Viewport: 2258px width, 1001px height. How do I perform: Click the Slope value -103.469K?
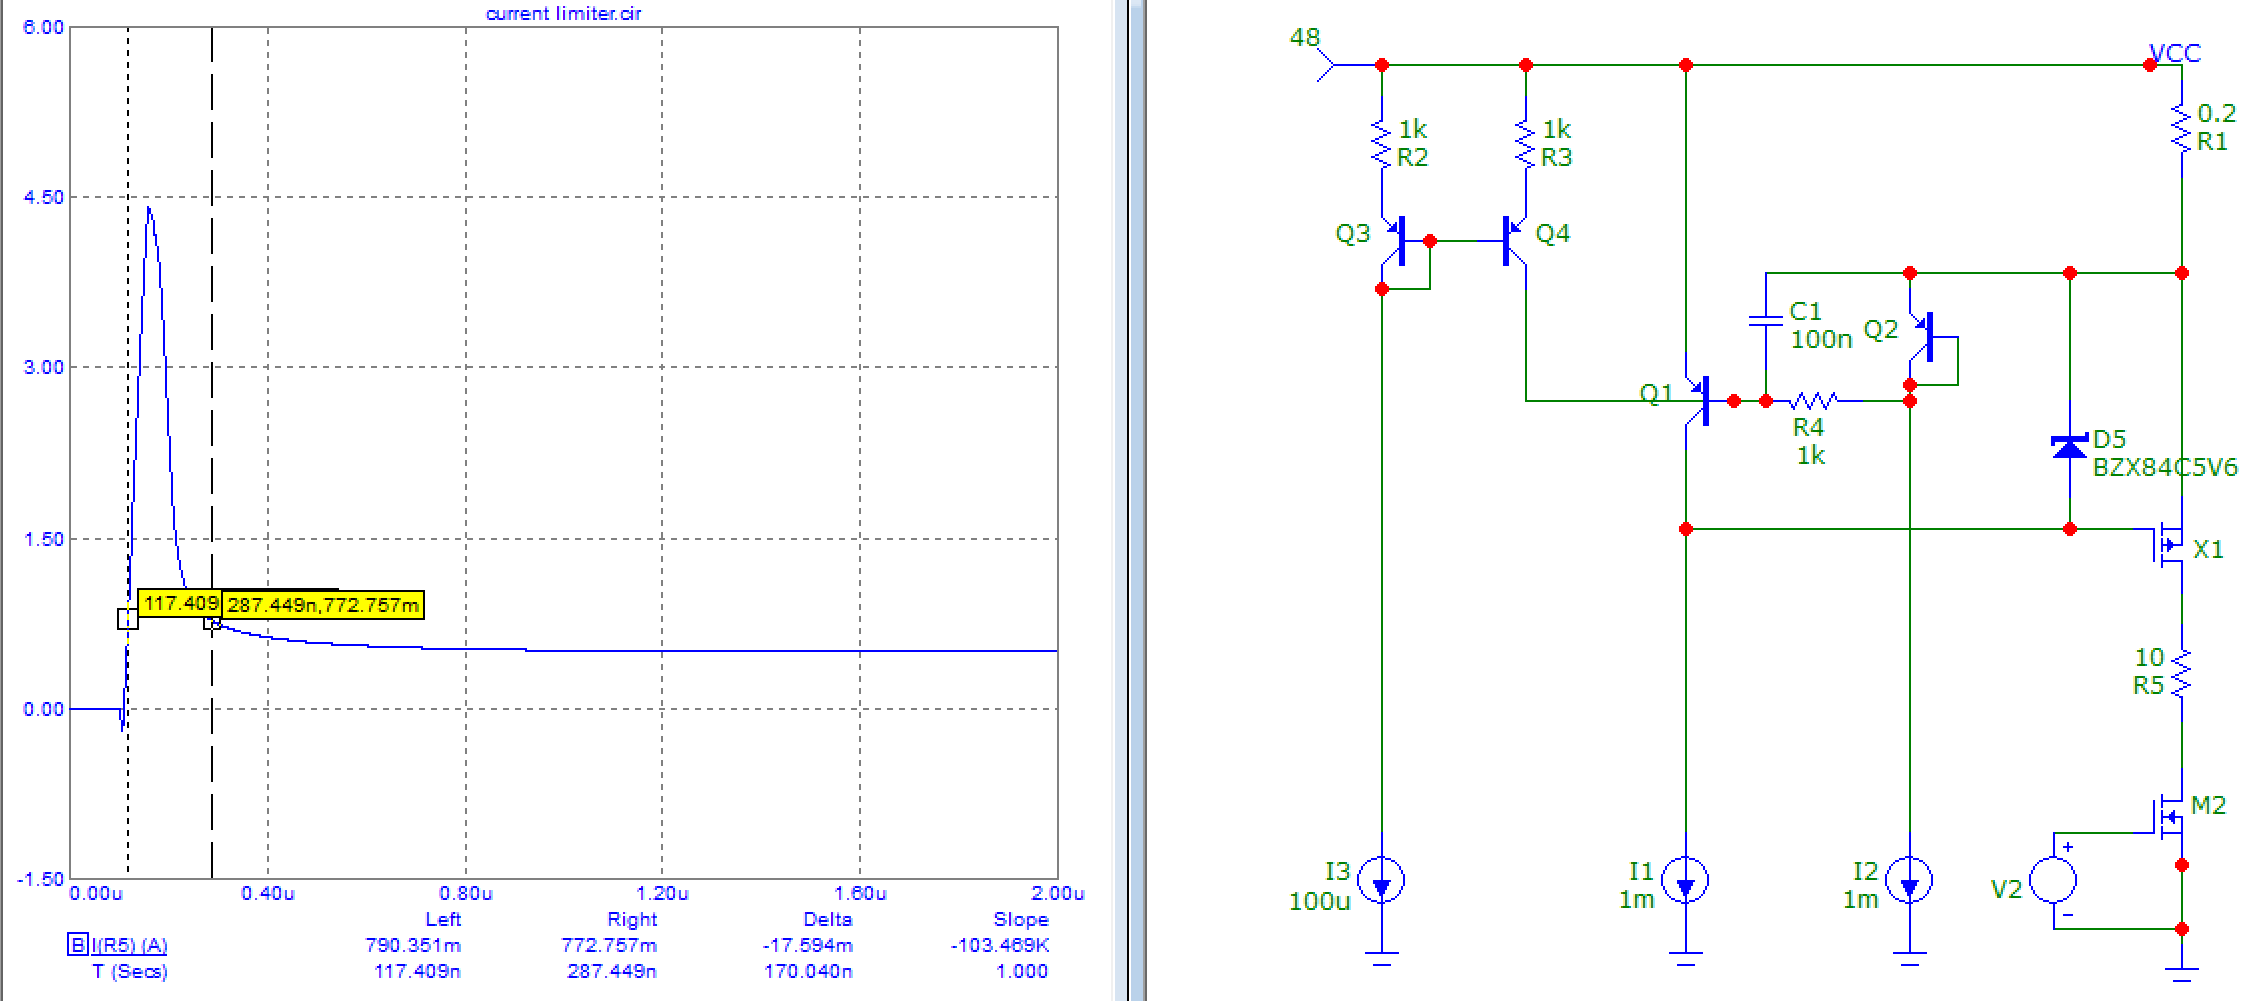1000,945
